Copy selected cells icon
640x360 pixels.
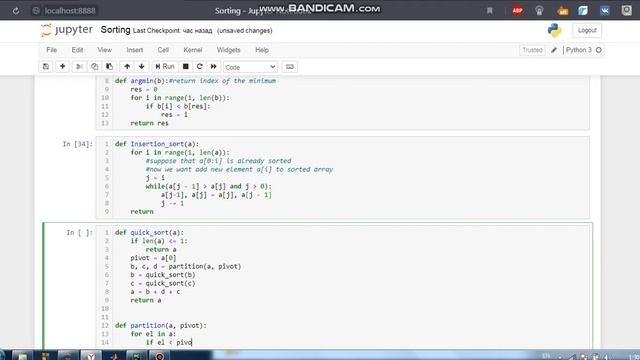94,67
